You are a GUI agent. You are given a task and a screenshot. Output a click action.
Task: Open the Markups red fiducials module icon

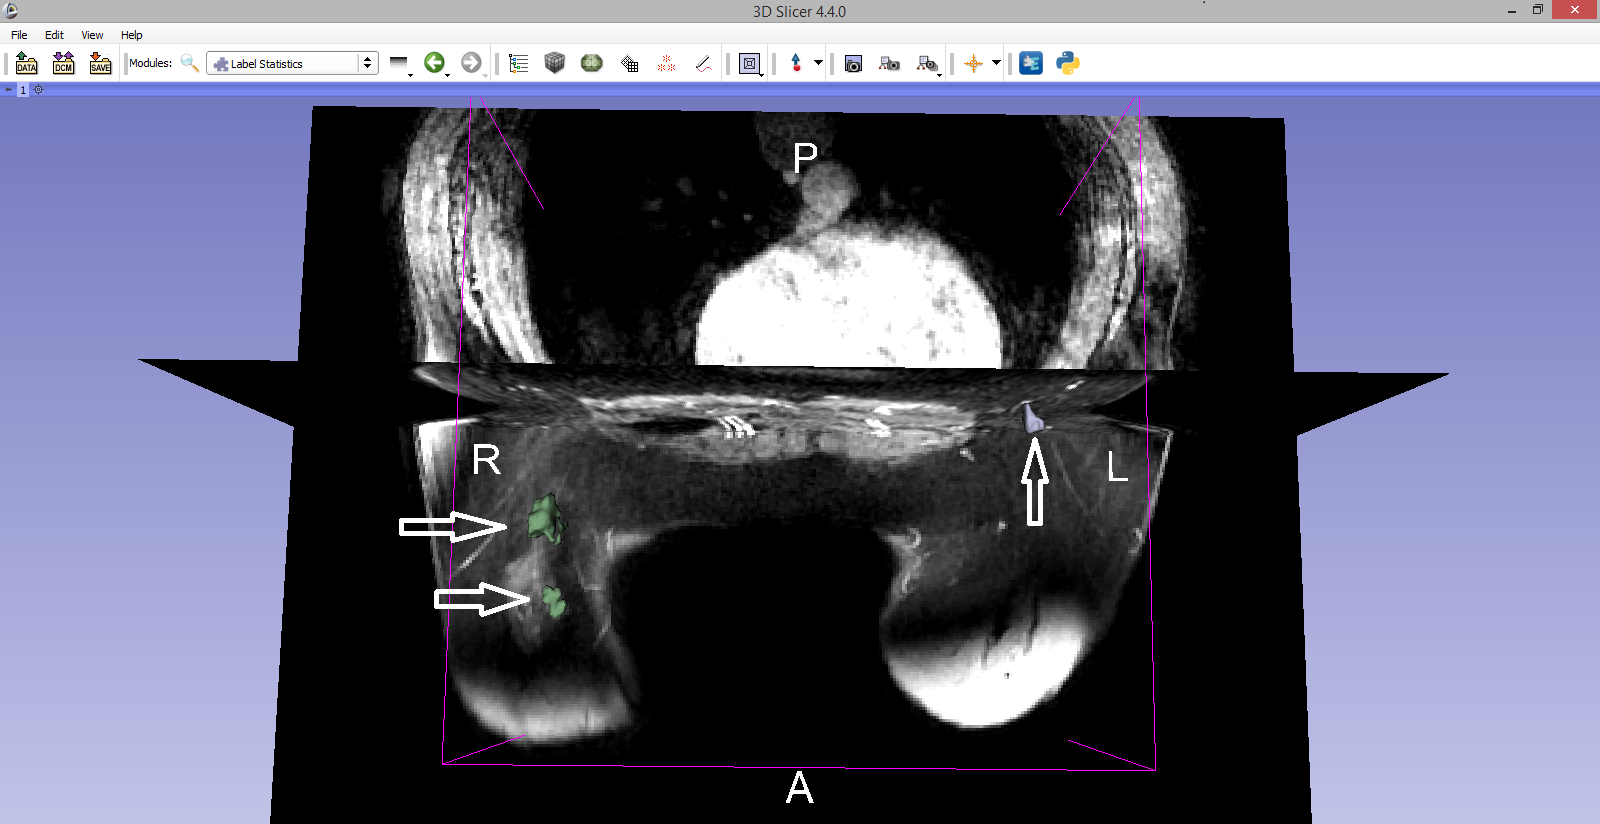666,63
